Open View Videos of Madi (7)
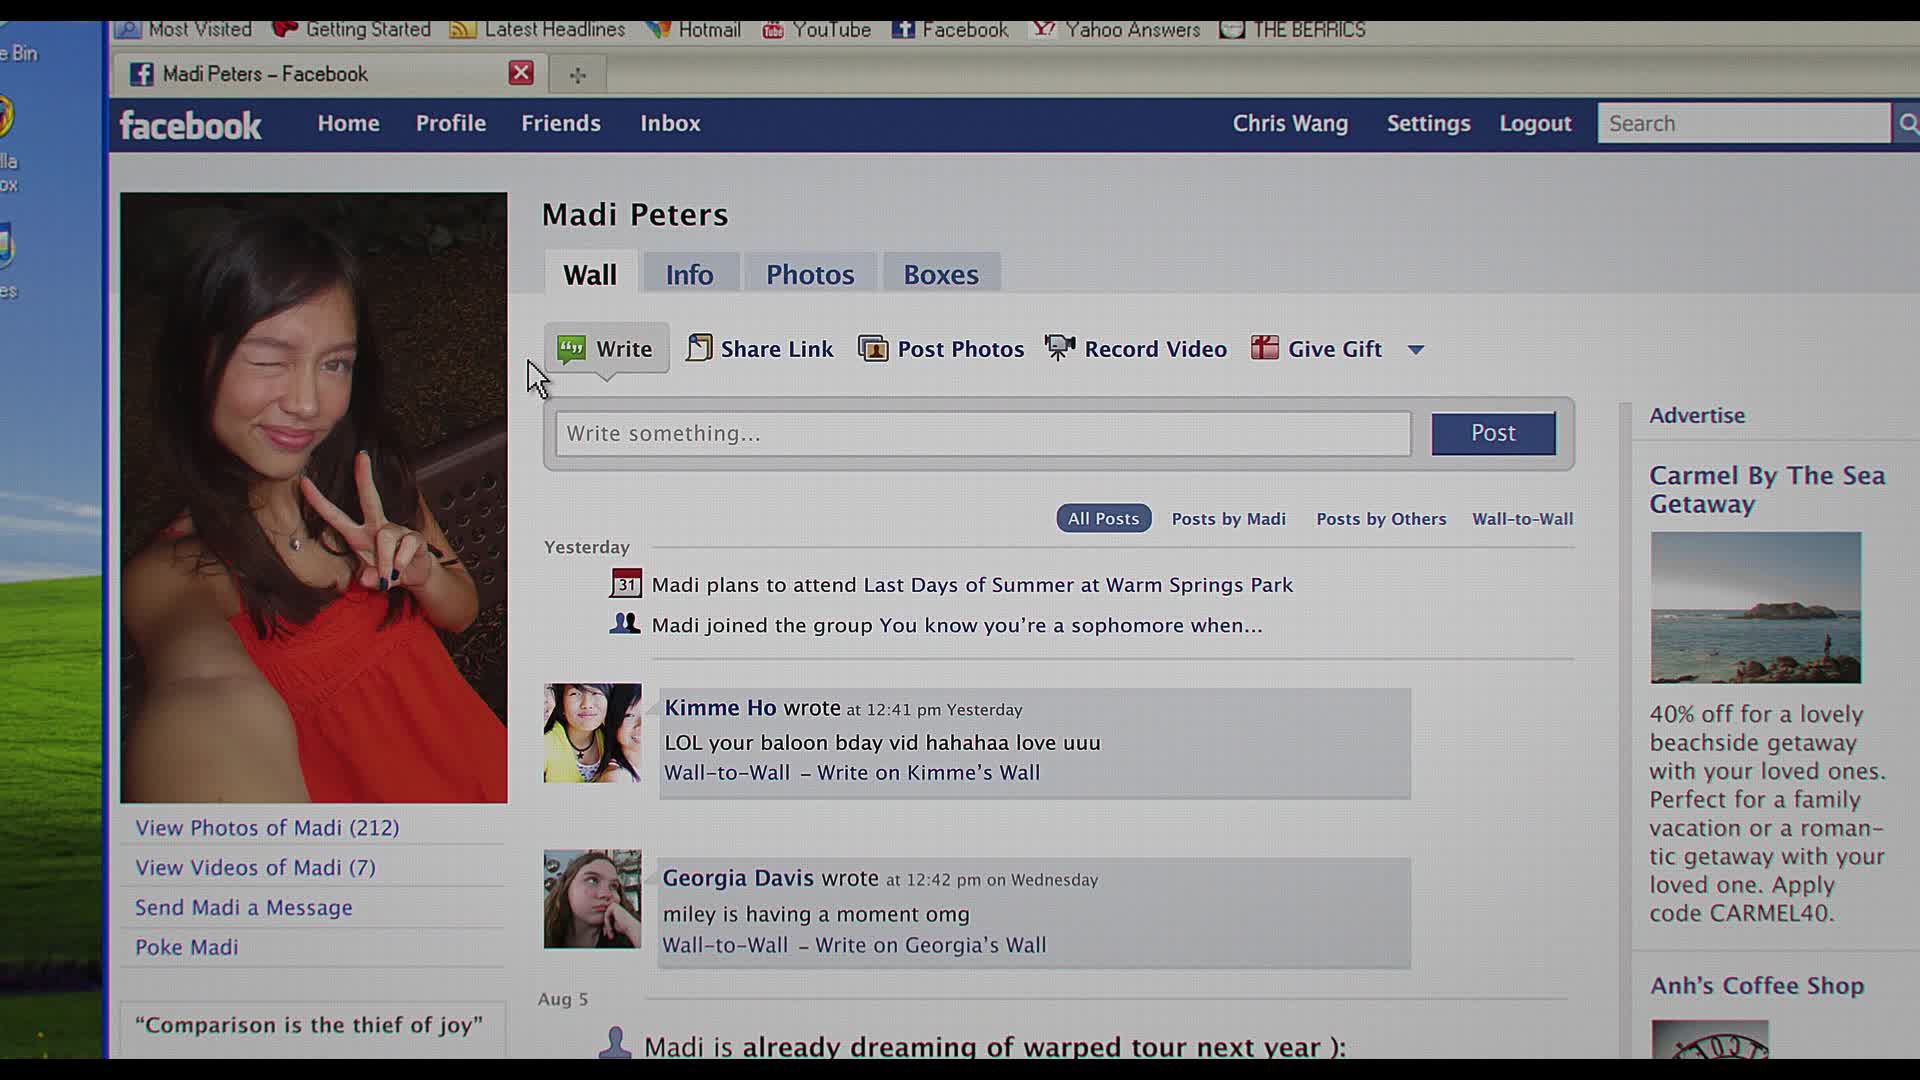The width and height of the screenshot is (1920, 1080). pyautogui.click(x=255, y=868)
